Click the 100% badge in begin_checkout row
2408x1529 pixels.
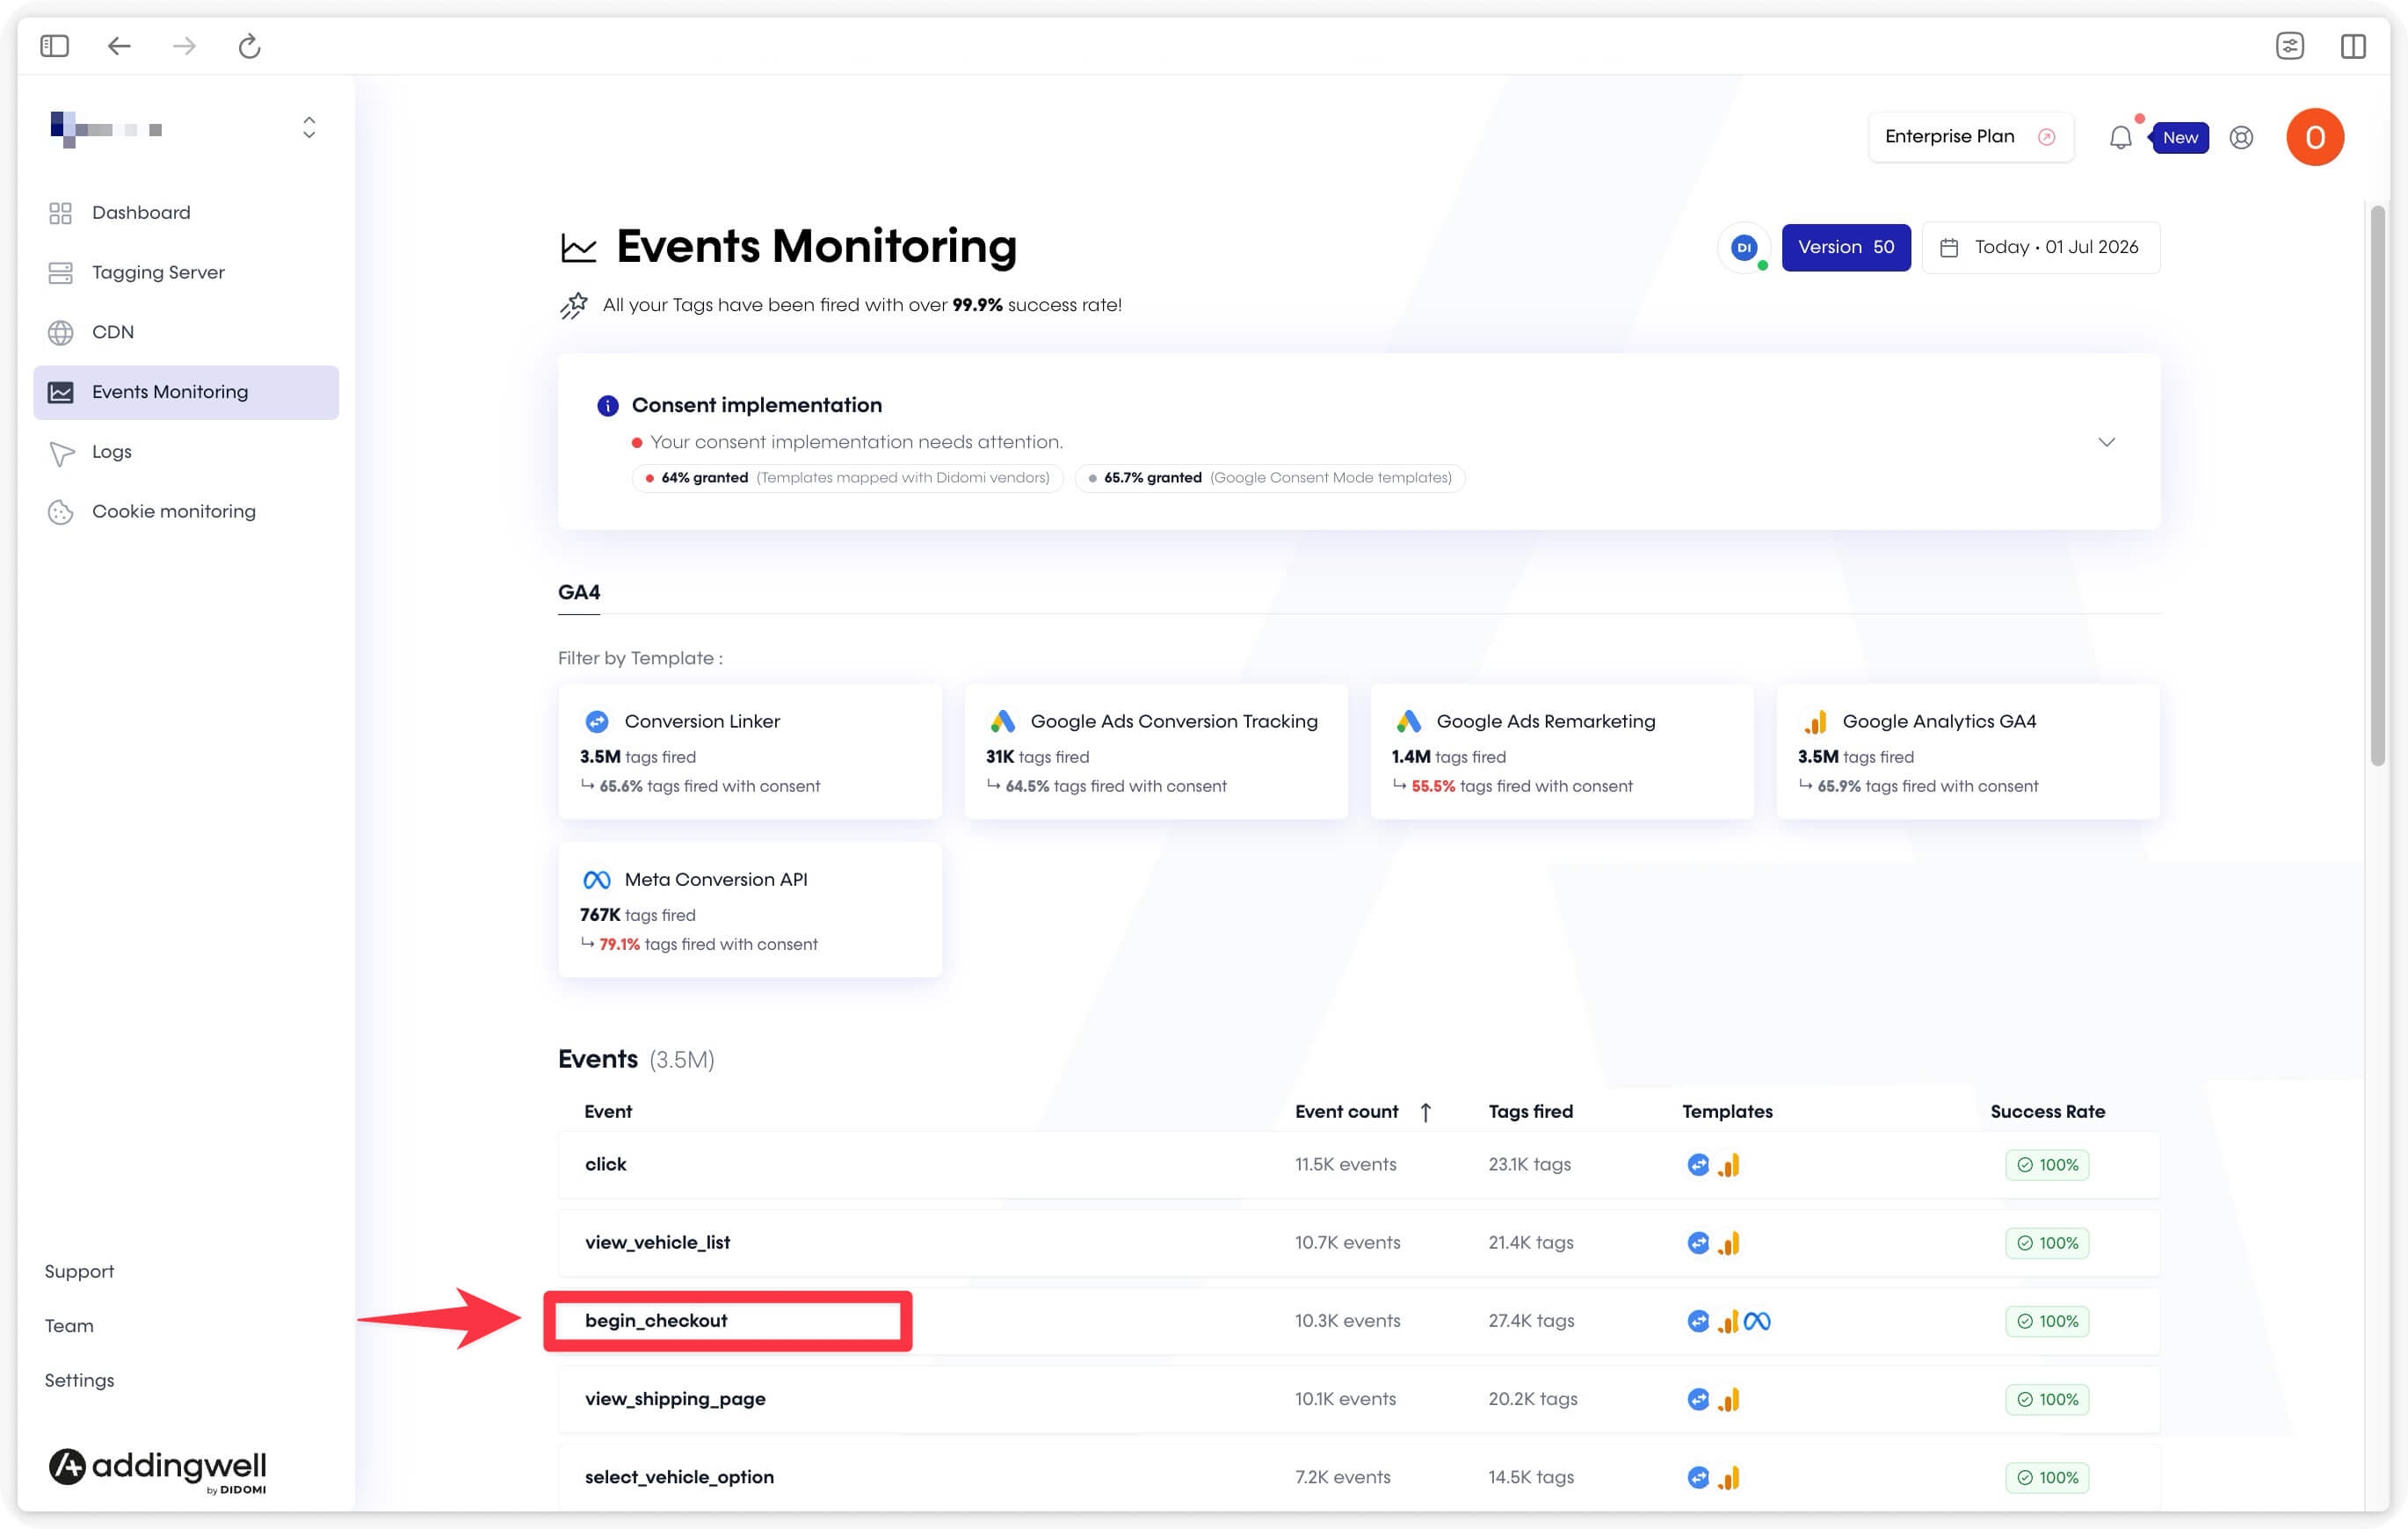[2047, 1321]
